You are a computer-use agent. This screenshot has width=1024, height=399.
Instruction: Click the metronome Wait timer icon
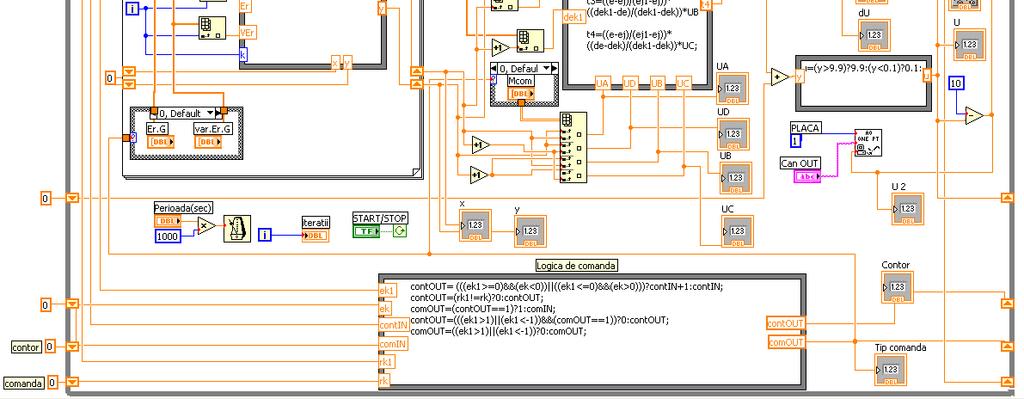[x=237, y=229]
